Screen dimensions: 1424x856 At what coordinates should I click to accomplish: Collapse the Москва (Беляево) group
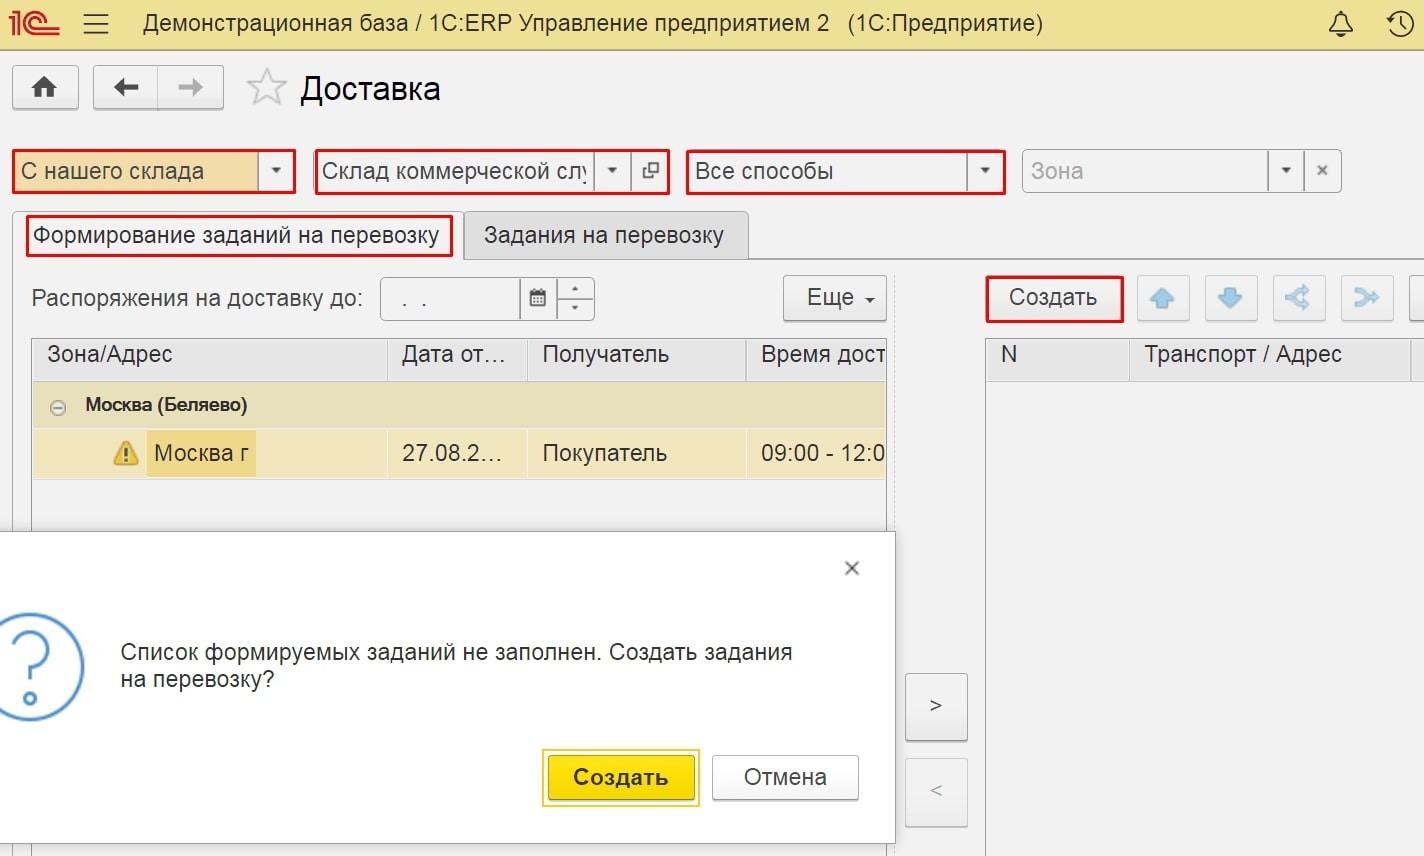pyautogui.click(x=57, y=405)
